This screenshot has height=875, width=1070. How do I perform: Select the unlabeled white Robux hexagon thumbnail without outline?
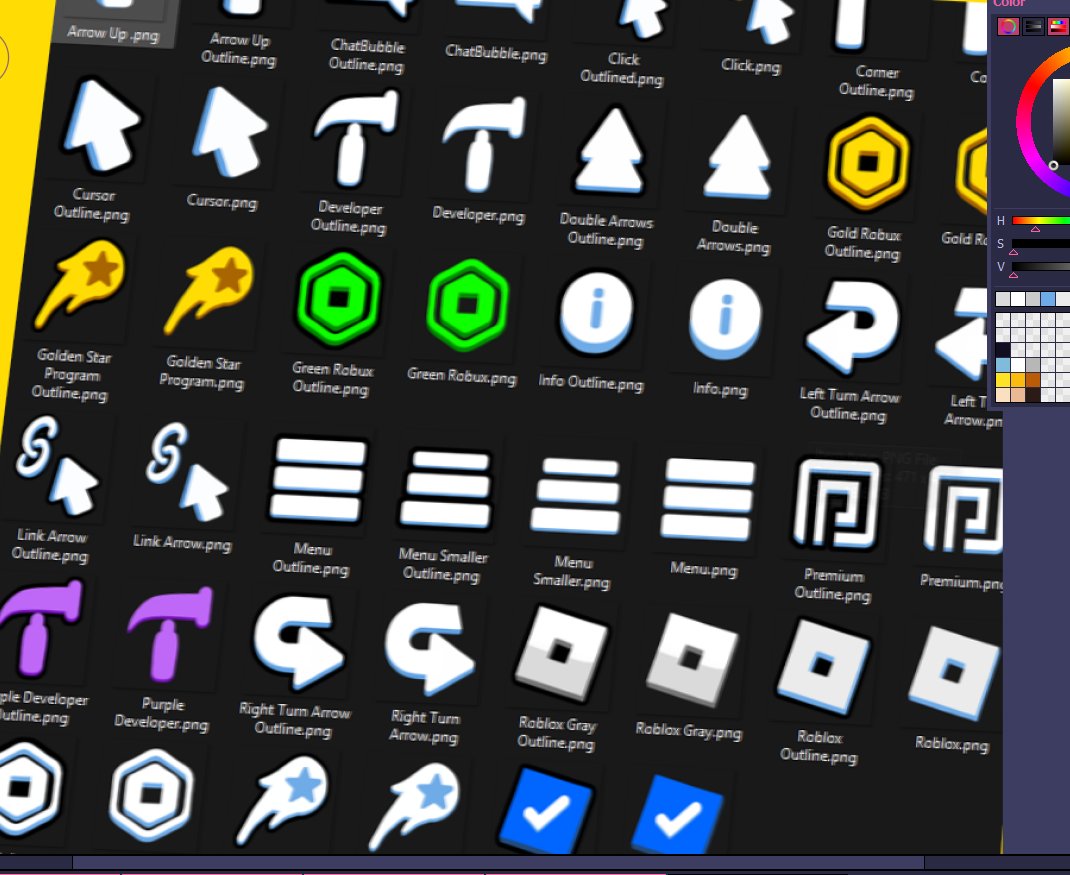click(x=151, y=794)
